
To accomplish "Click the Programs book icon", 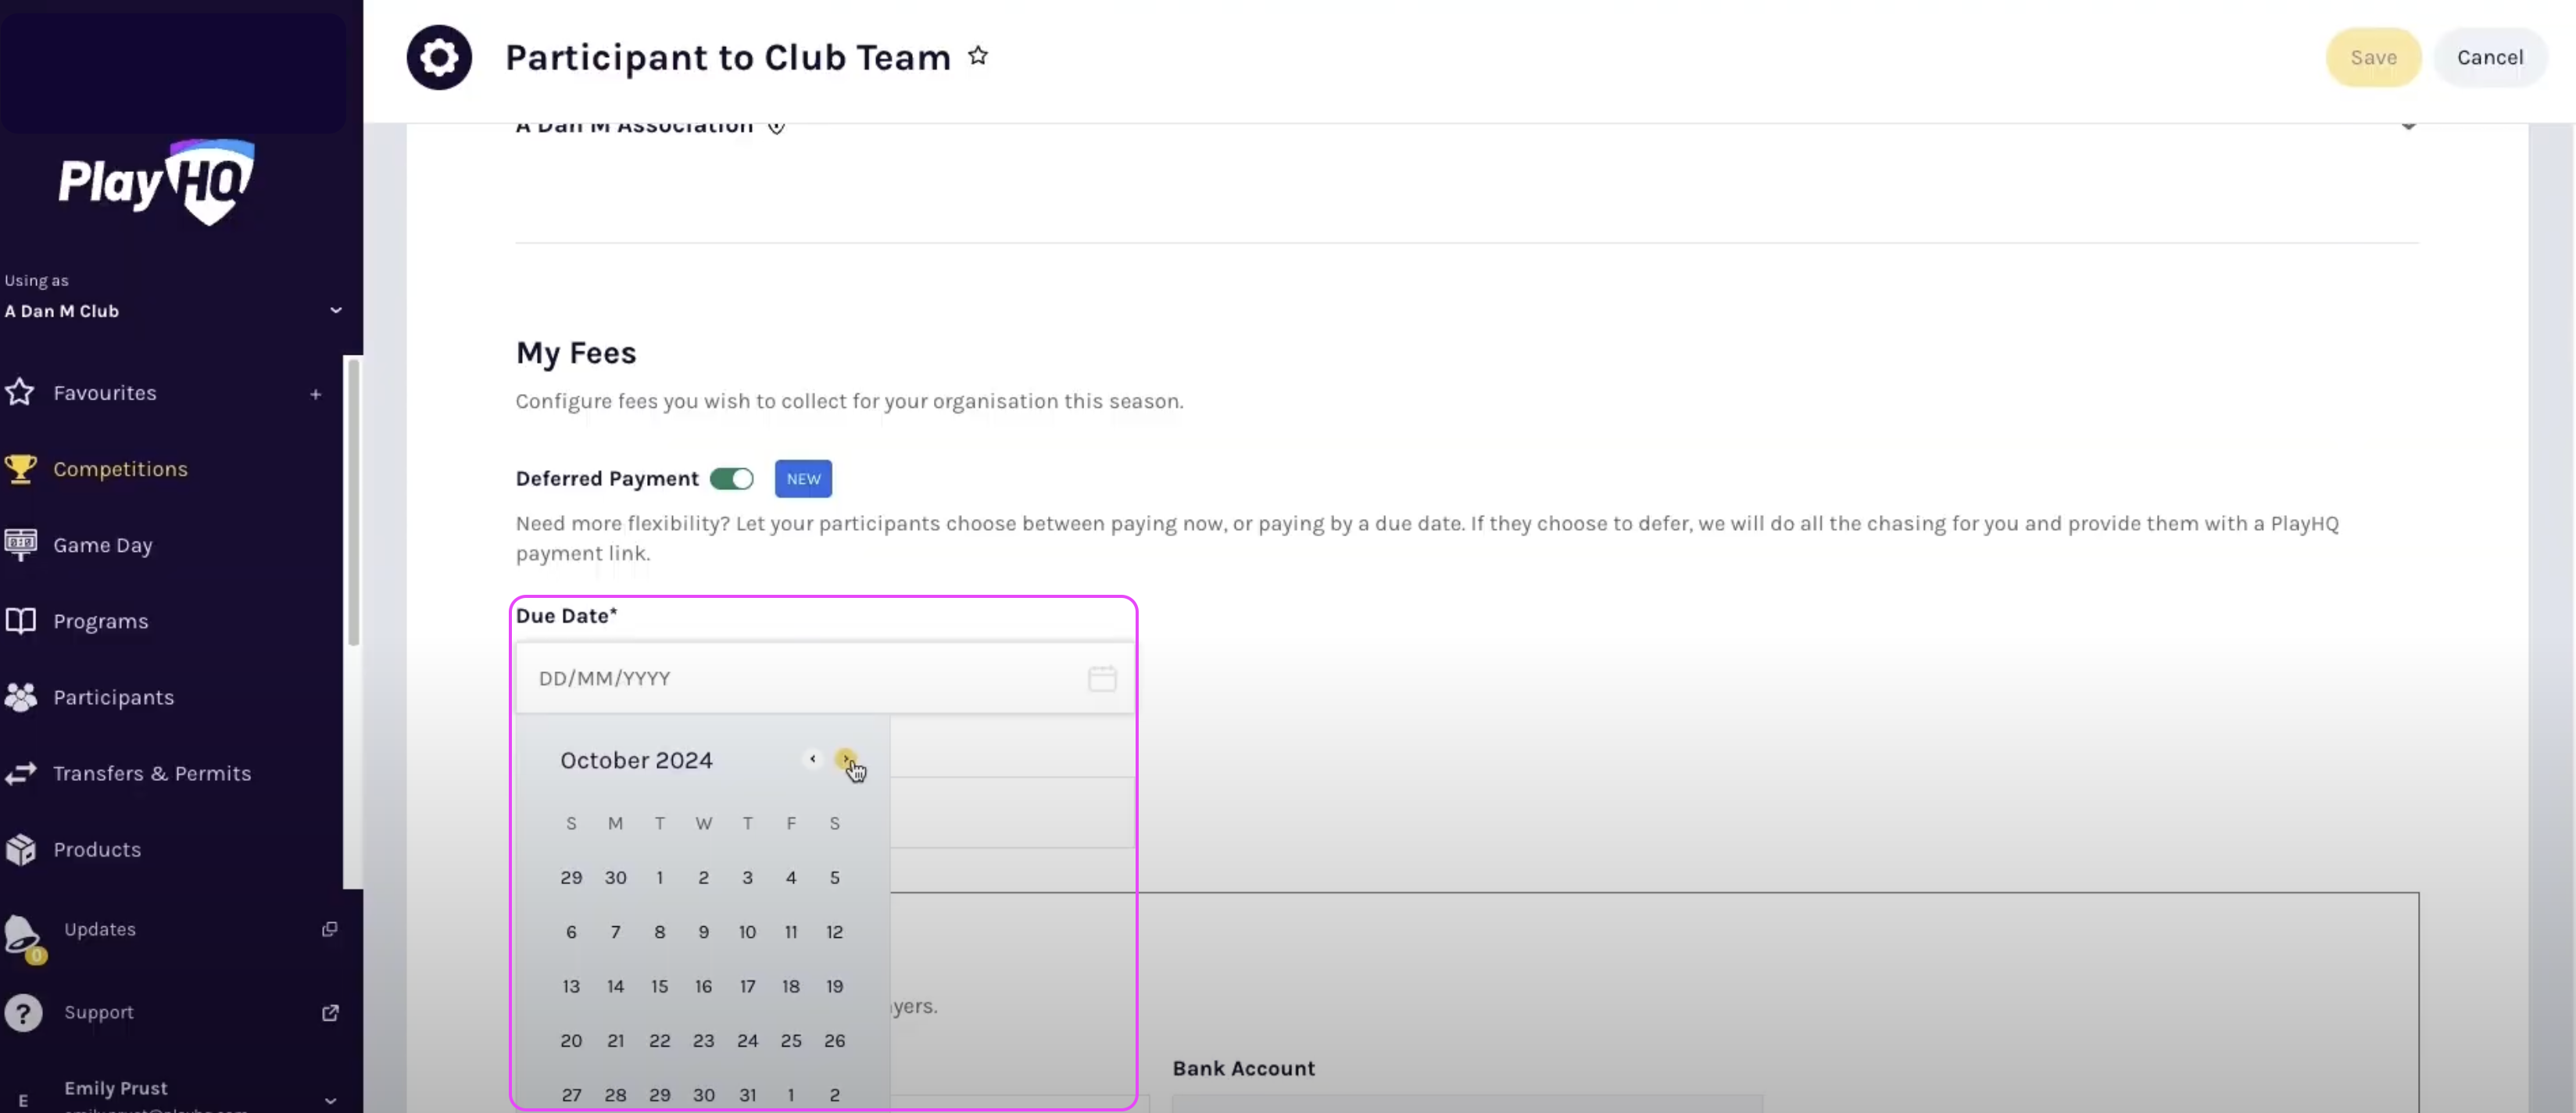I will pyautogui.click(x=20, y=621).
